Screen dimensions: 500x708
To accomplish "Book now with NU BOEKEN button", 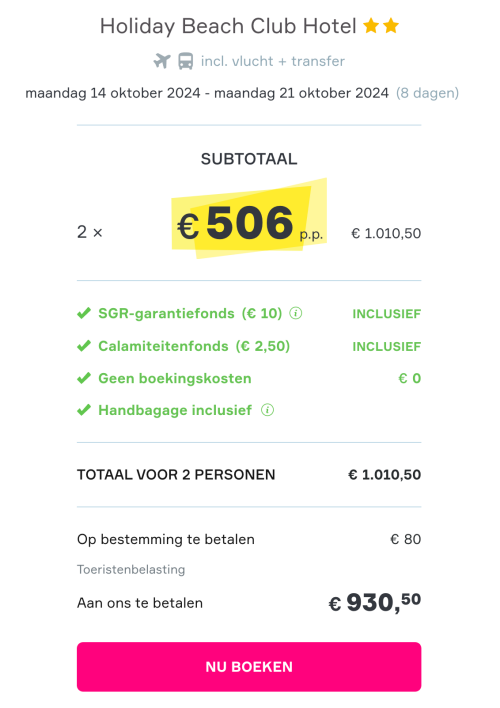I will coord(249,667).
